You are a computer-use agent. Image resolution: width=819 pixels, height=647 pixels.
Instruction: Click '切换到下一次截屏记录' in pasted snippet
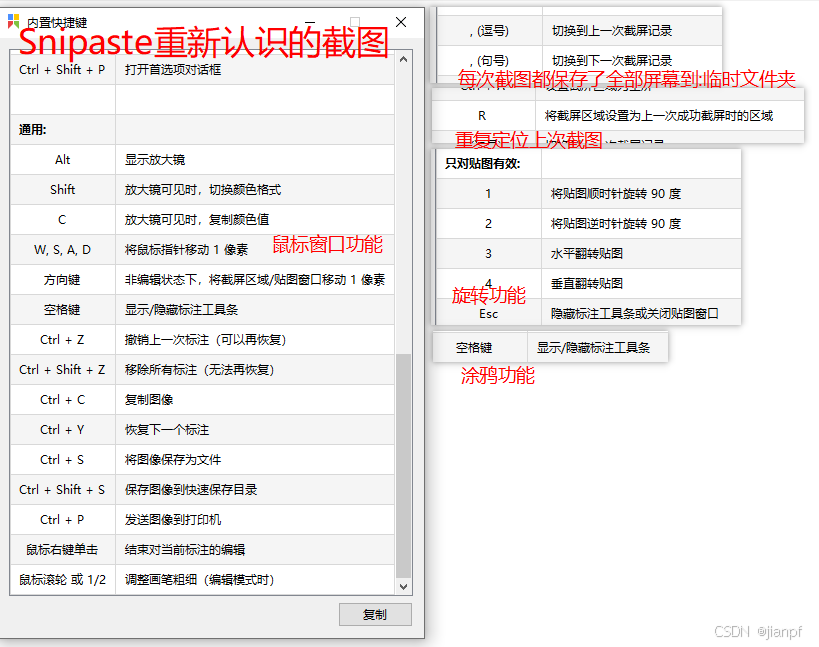click(612, 61)
